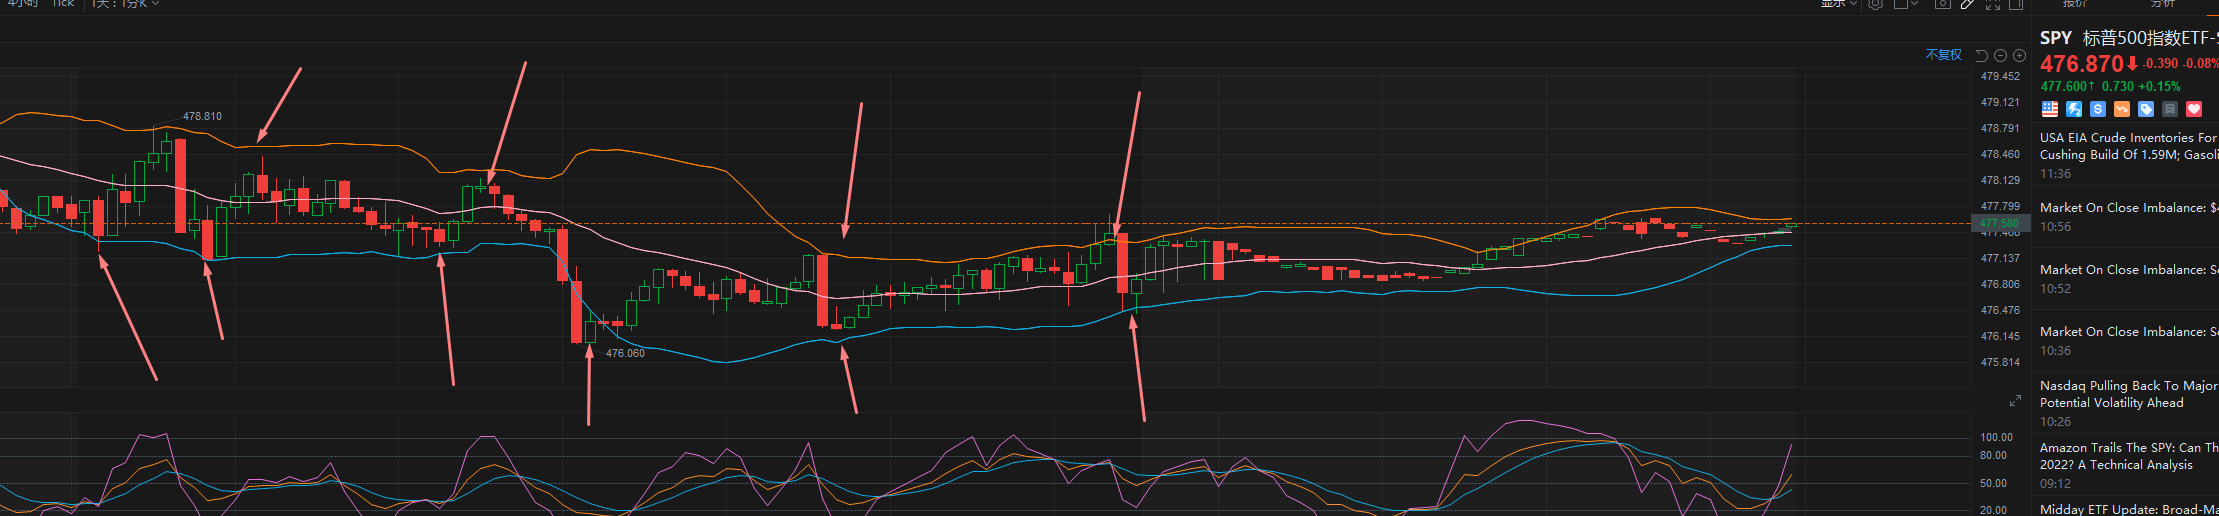Open Midday ETF Update news item
The width and height of the screenshot is (2219, 516).
(x=2129, y=509)
